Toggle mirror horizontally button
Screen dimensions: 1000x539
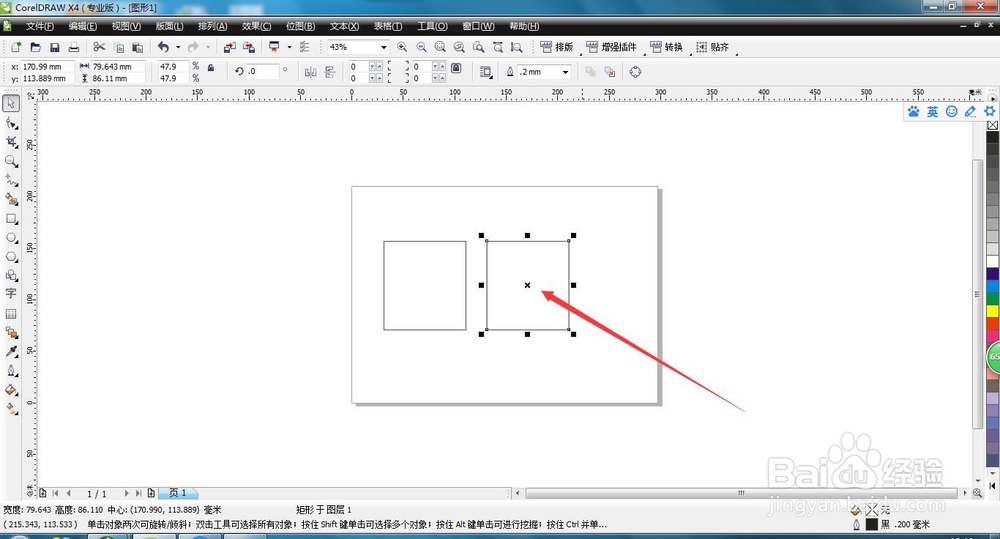[x=311, y=72]
